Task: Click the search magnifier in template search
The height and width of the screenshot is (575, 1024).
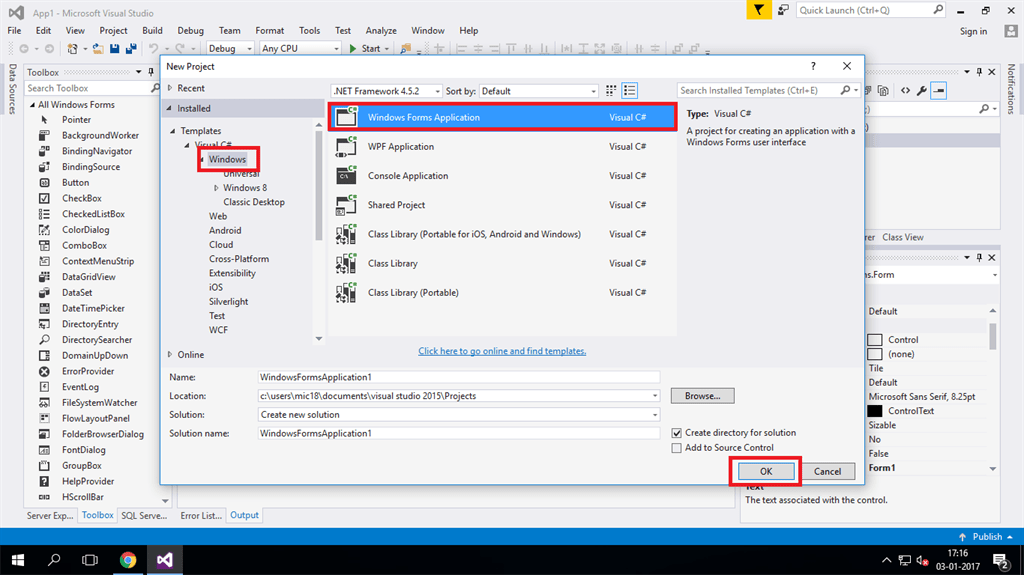Action: [x=845, y=90]
